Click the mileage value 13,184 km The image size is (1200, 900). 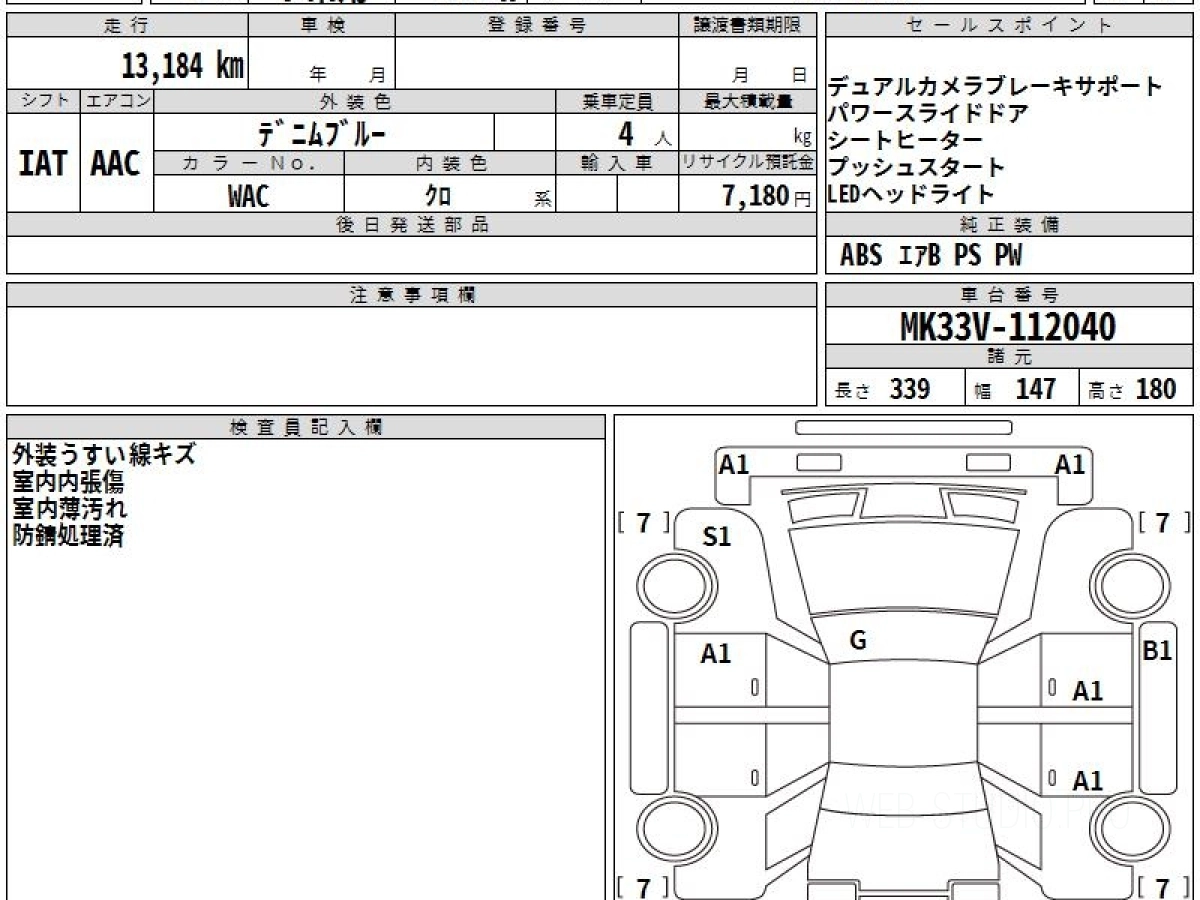pyautogui.click(x=182, y=67)
